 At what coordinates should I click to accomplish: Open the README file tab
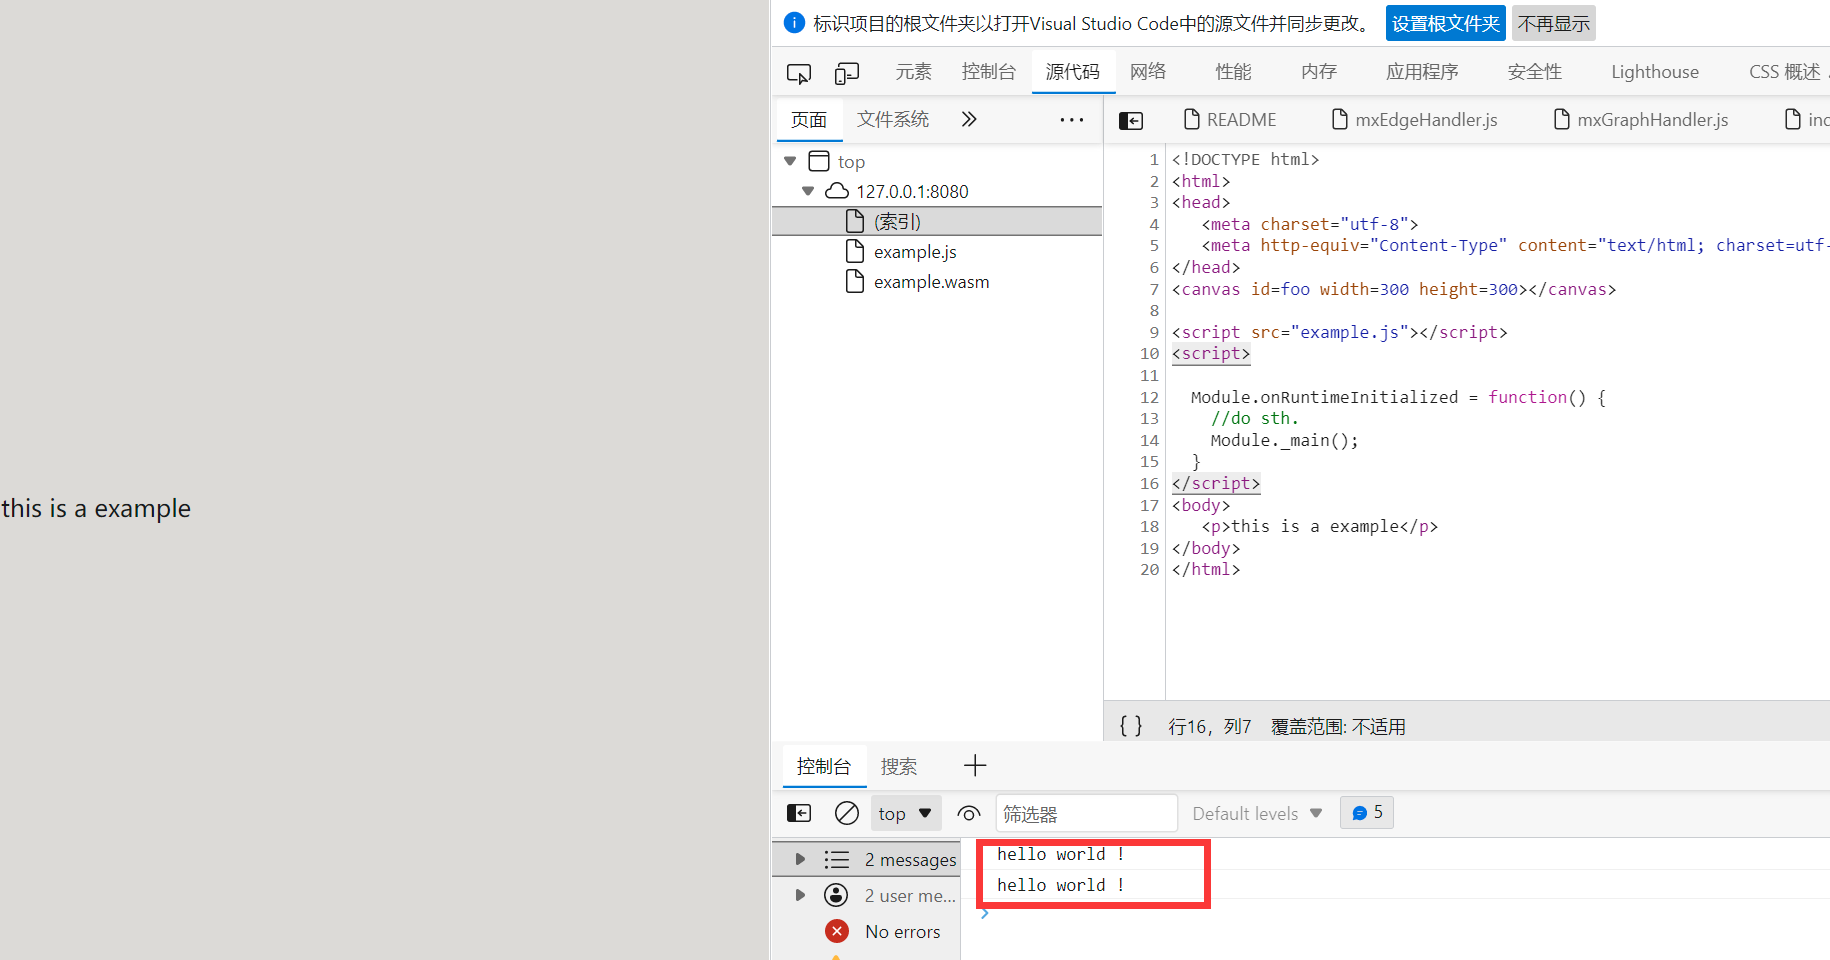1230,120
